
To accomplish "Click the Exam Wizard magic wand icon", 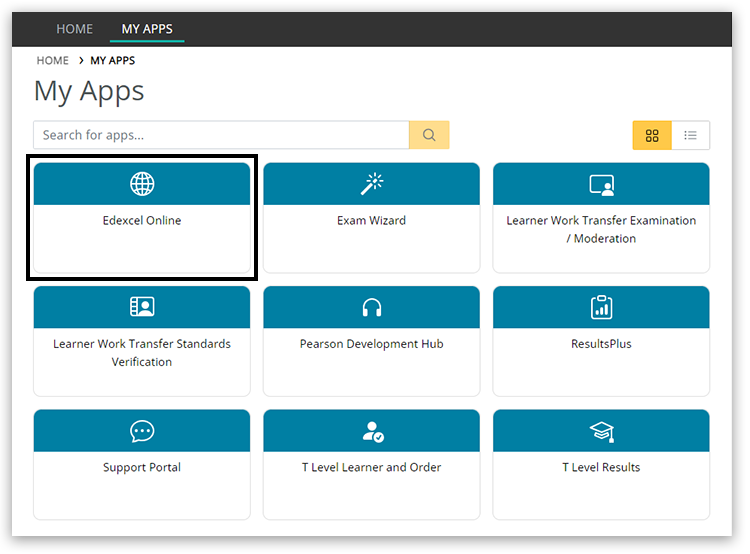I will [372, 184].
